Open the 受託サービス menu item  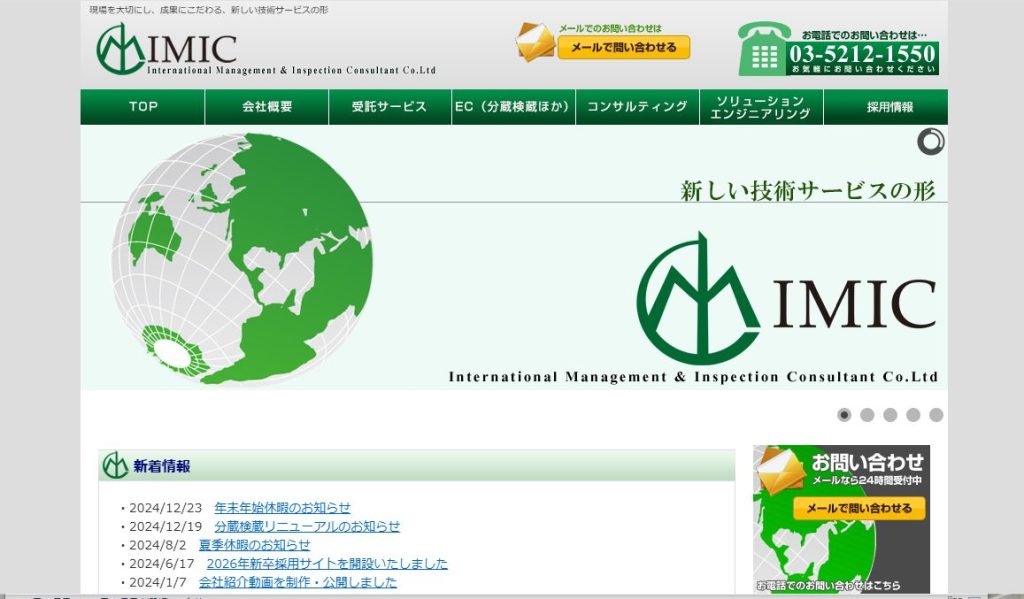390,106
